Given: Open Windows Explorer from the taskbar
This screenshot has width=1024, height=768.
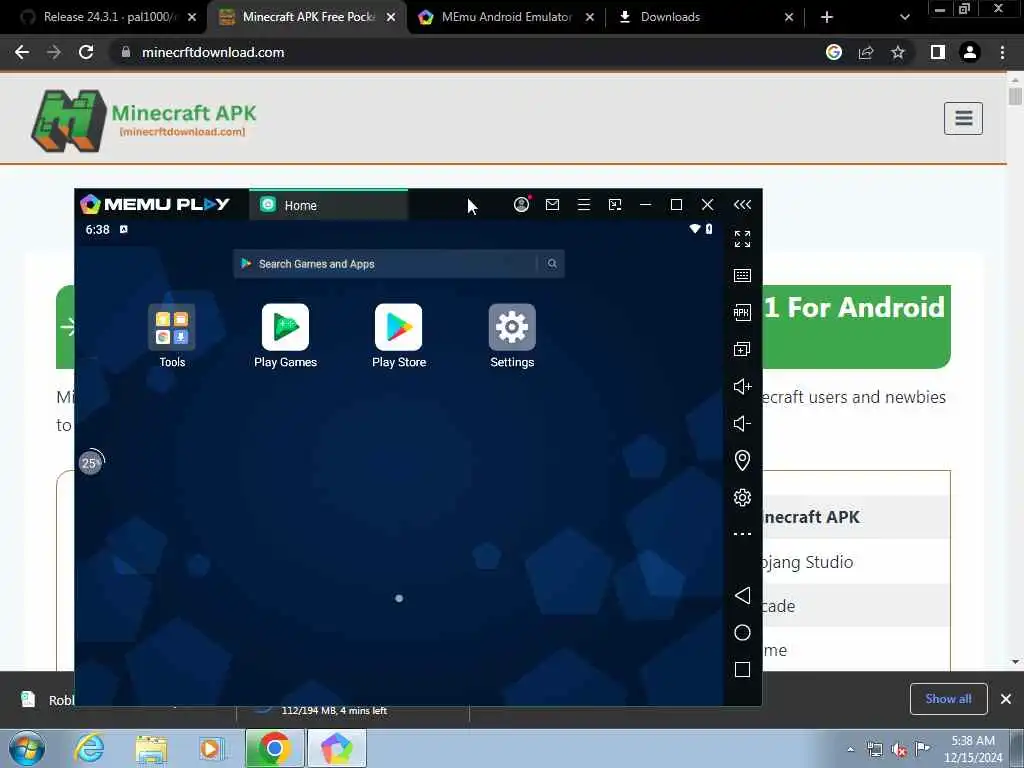Looking at the screenshot, I should [x=152, y=748].
